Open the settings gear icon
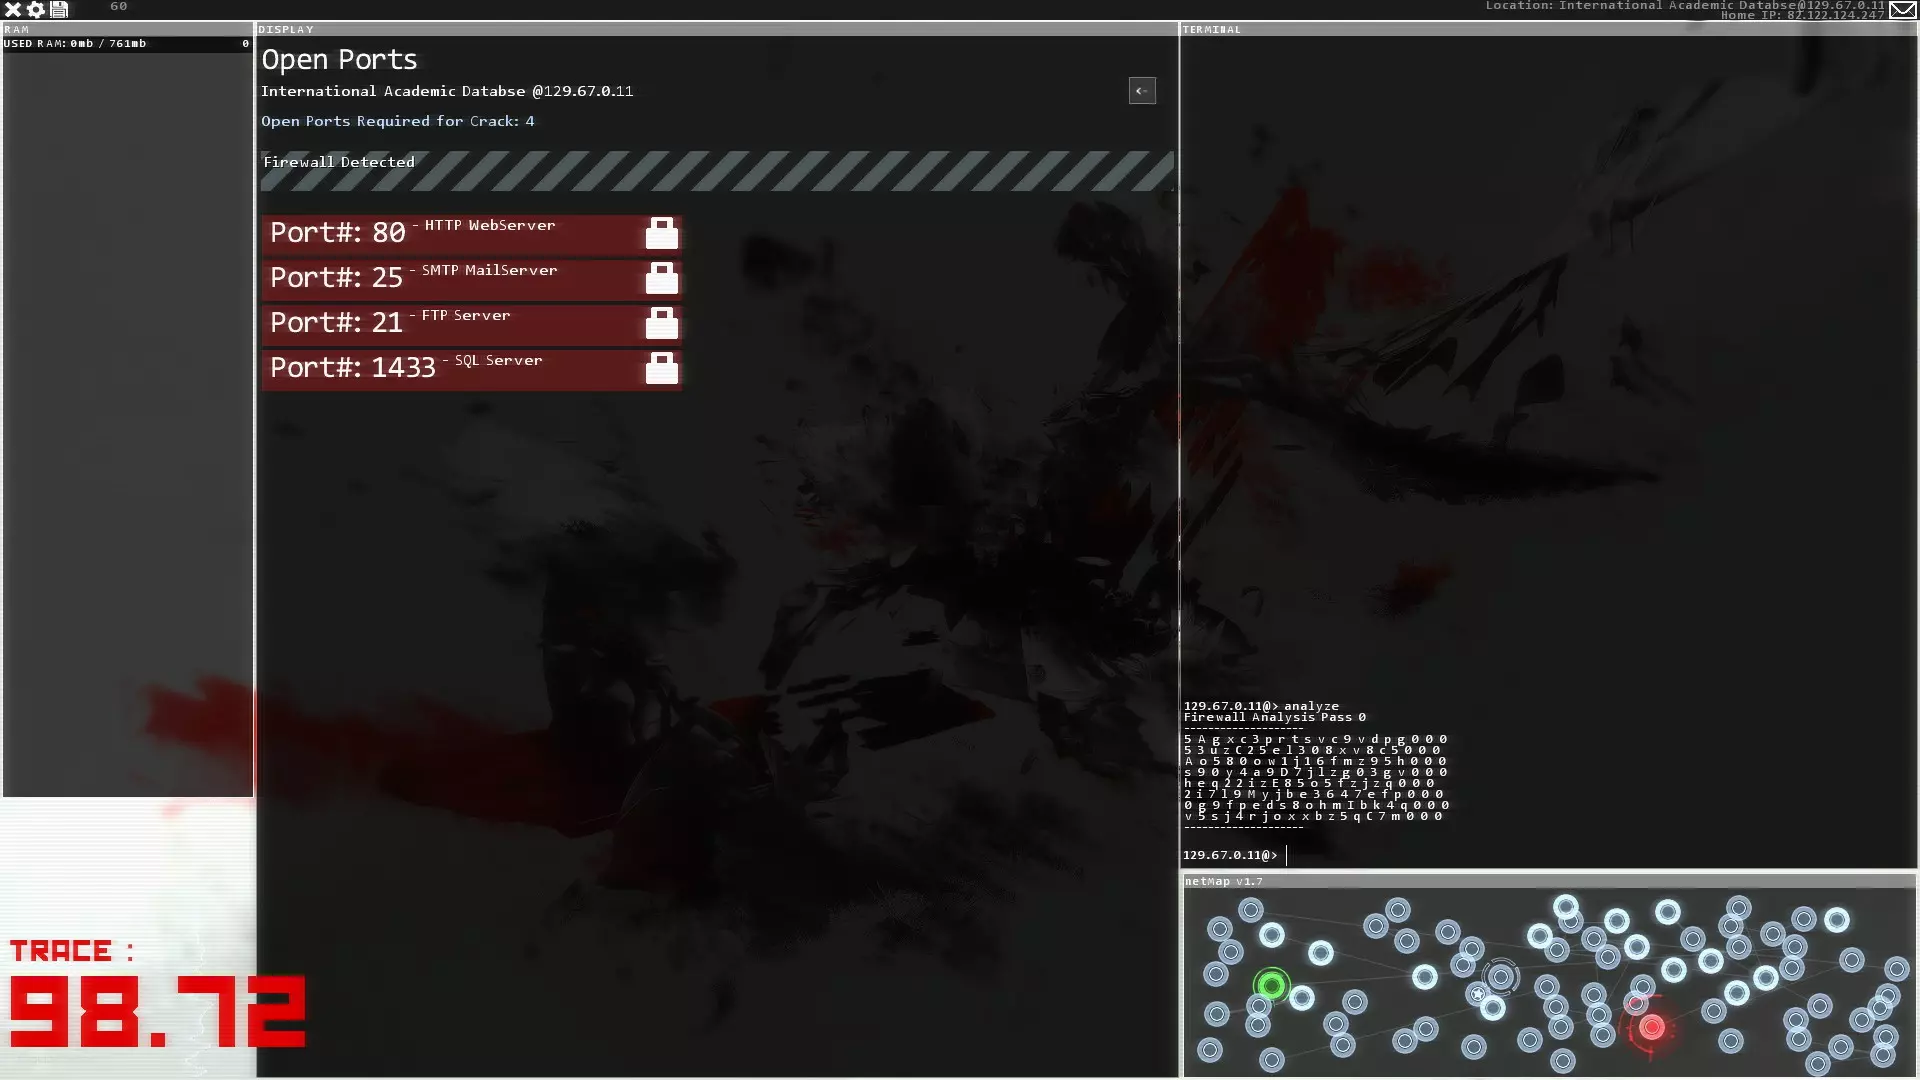Screen dimensions: 1920x1080 click(x=36, y=9)
